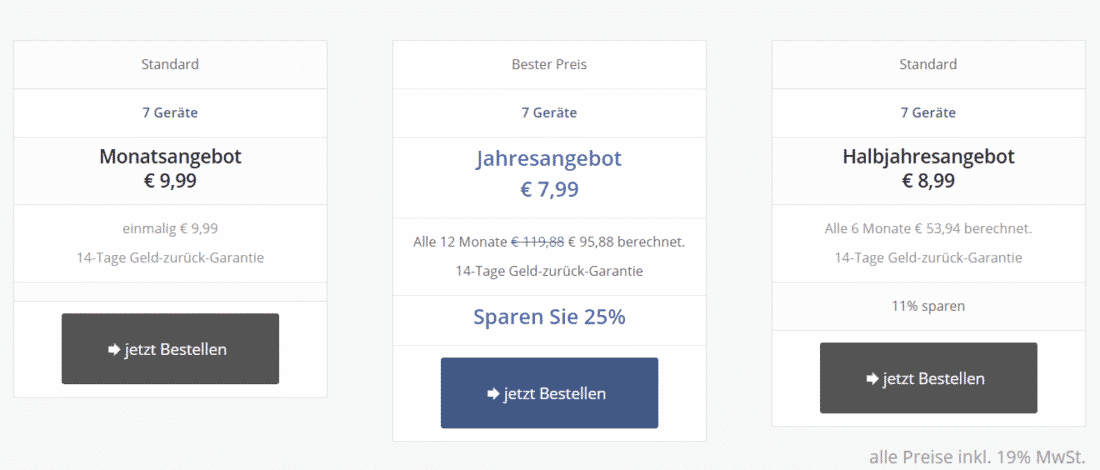This screenshot has height=470, width=1100.
Task: Click Sparen Sie 25% text
Action: [549, 317]
